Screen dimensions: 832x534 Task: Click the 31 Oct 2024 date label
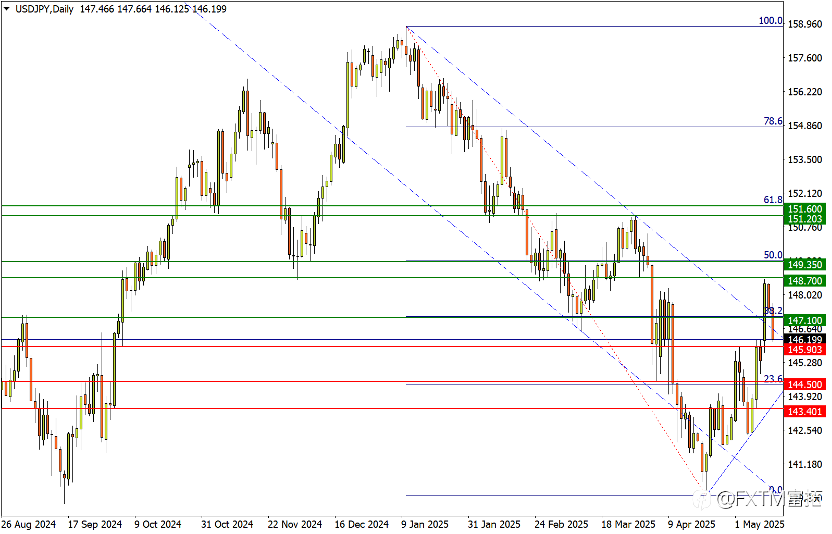tap(227, 524)
